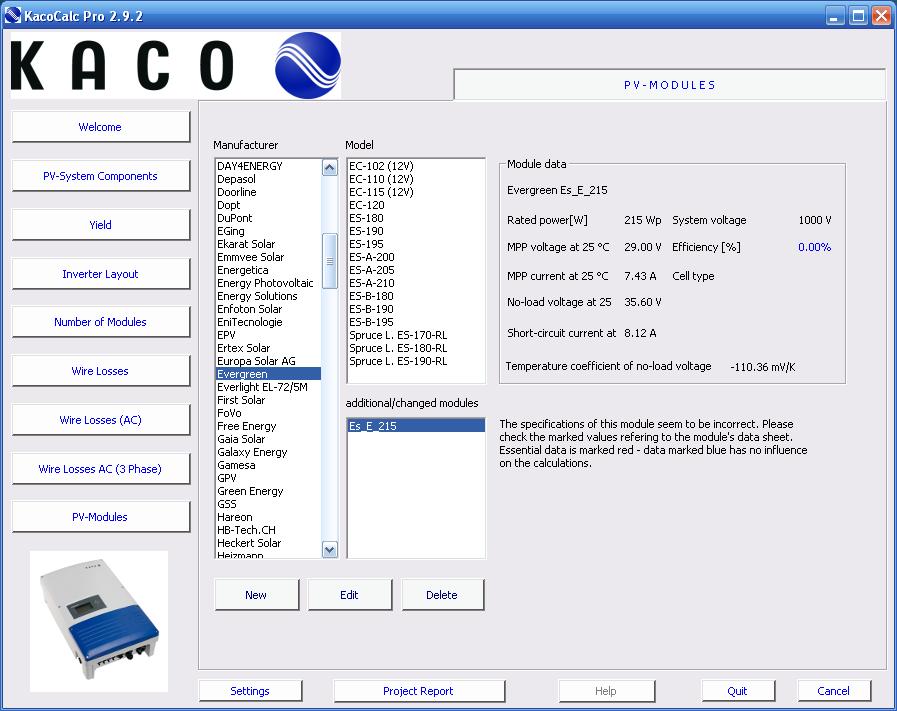Click the New module button
The height and width of the screenshot is (711, 897).
[256, 595]
